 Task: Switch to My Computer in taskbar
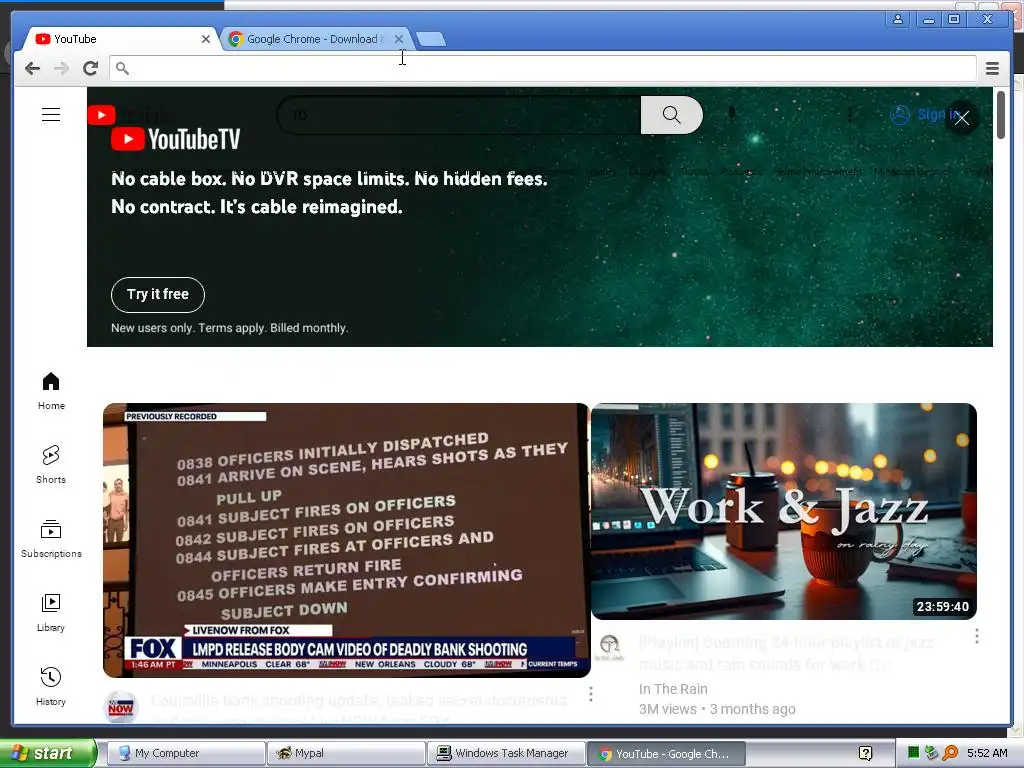(186, 753)
